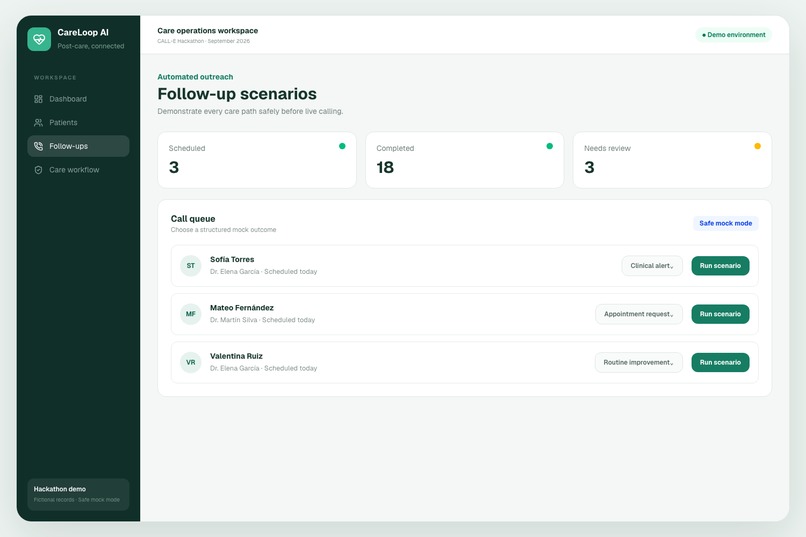Click the Mateo Fernández name
The width and height of the screenshot is (806, 537).
(x=242, y=308)
